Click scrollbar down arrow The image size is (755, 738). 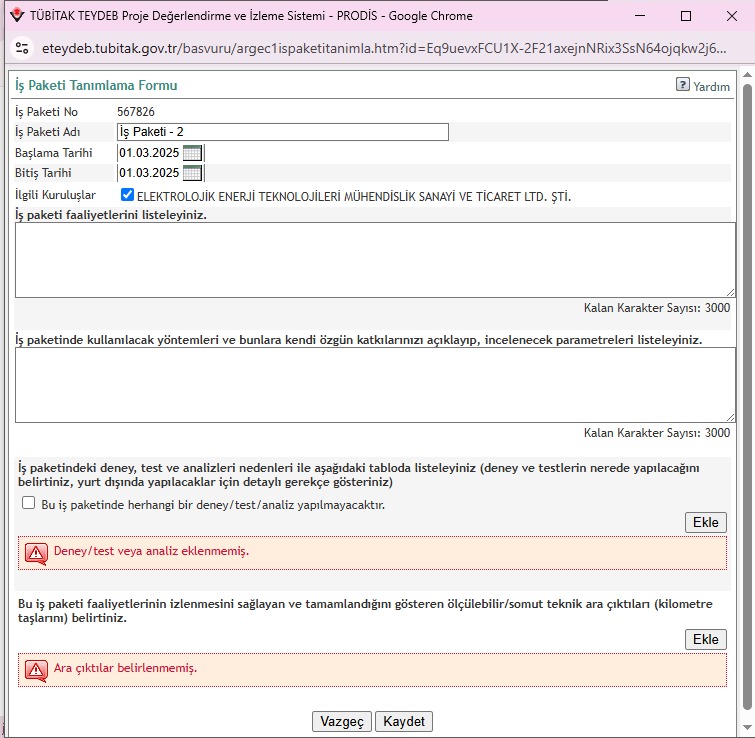pos(747,727)
